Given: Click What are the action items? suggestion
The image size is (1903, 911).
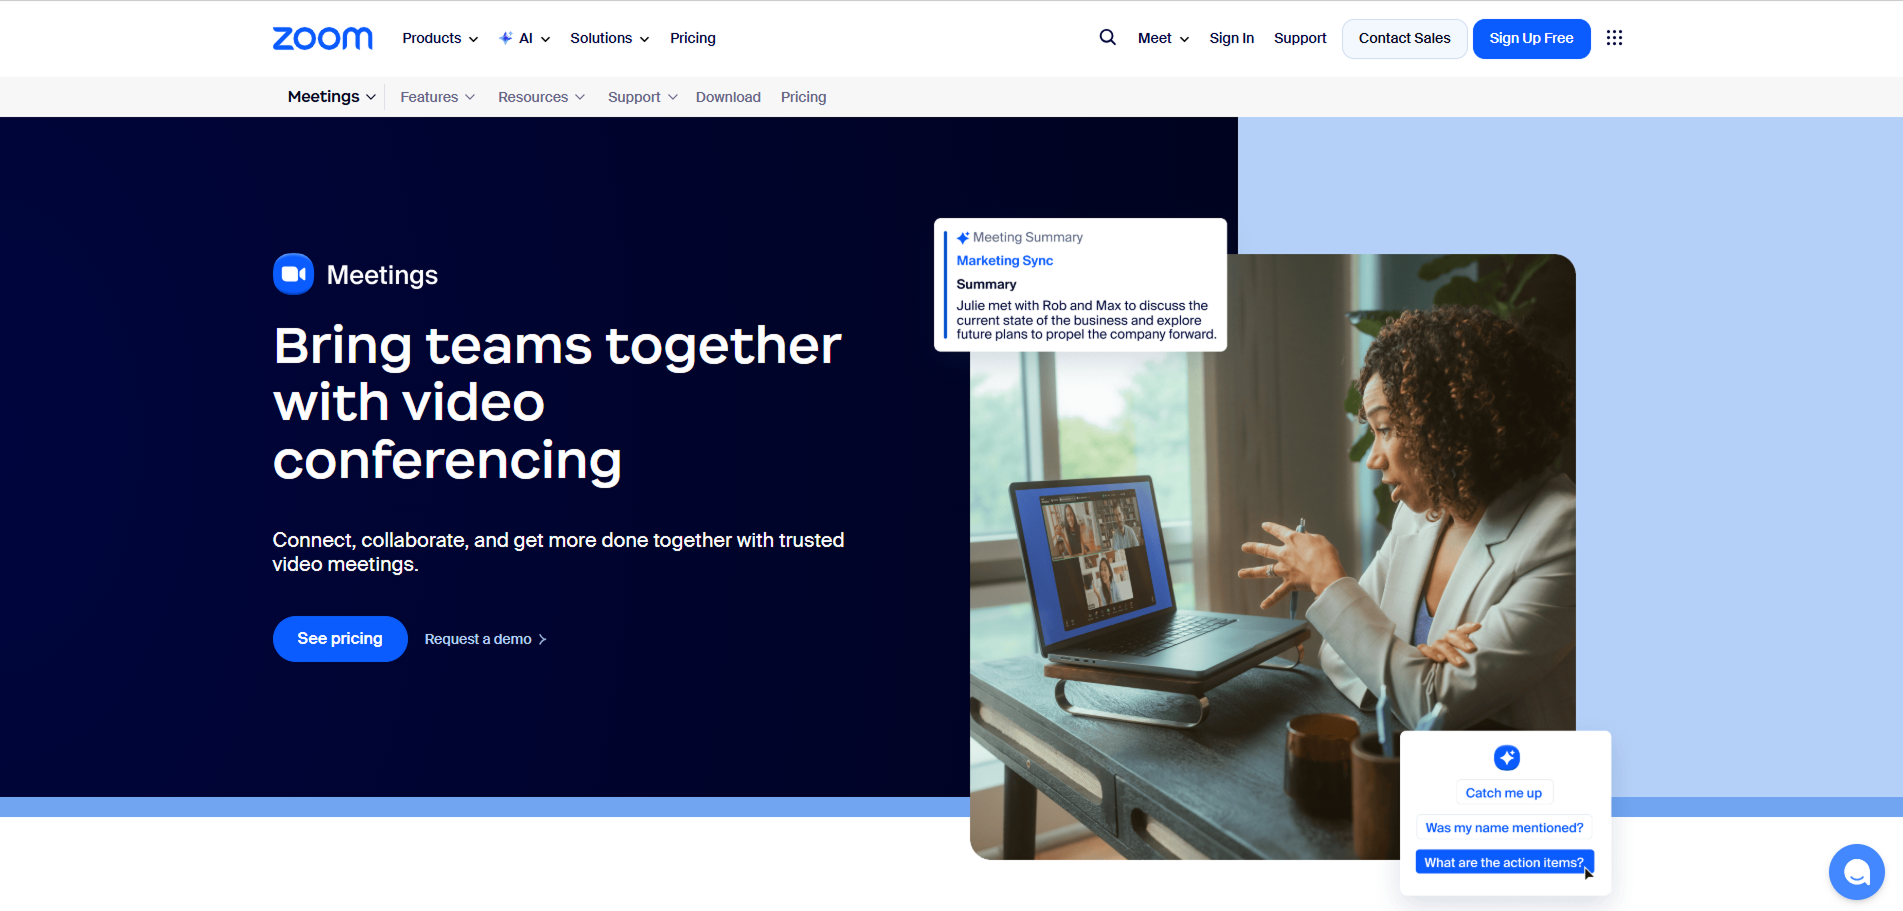Looking at the screenshot, I should (1504, 862).
